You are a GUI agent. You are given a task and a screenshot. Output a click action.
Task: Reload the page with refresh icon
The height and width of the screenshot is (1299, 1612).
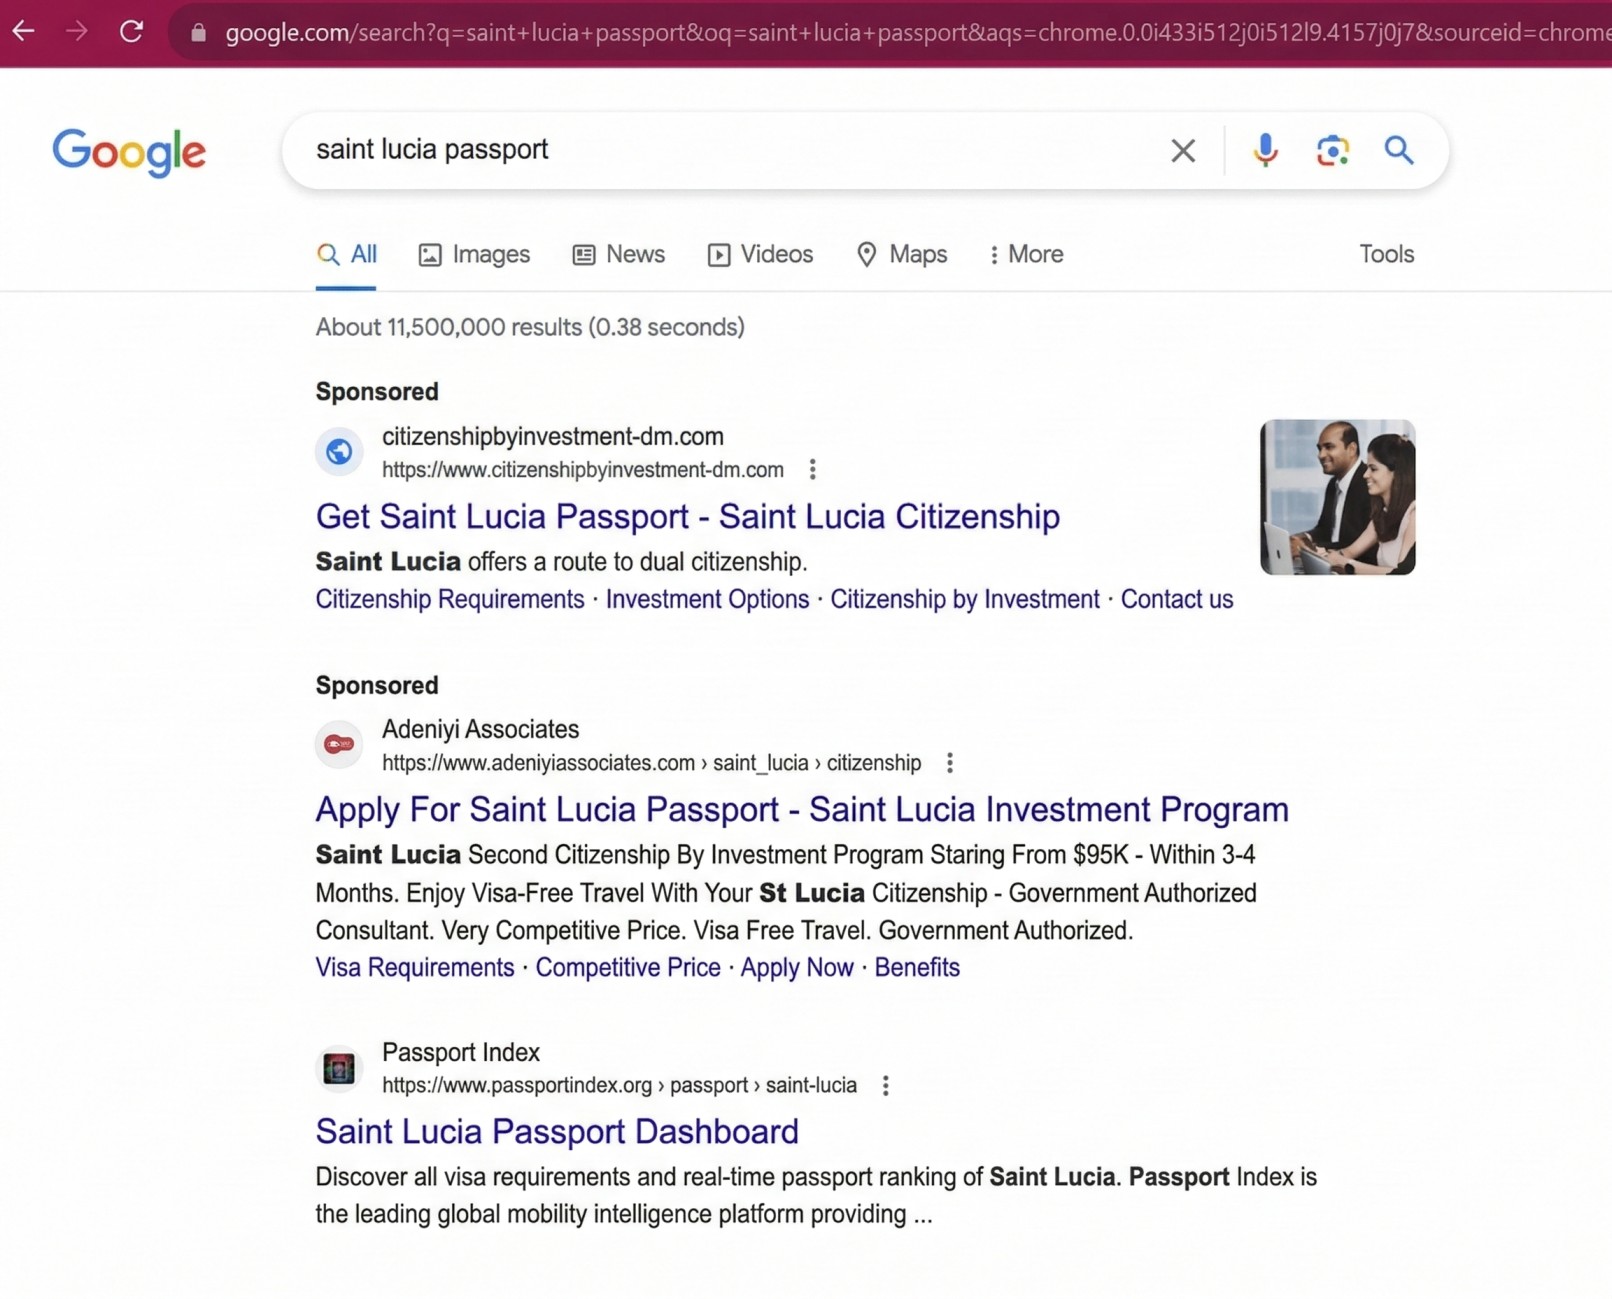point(131,32)
